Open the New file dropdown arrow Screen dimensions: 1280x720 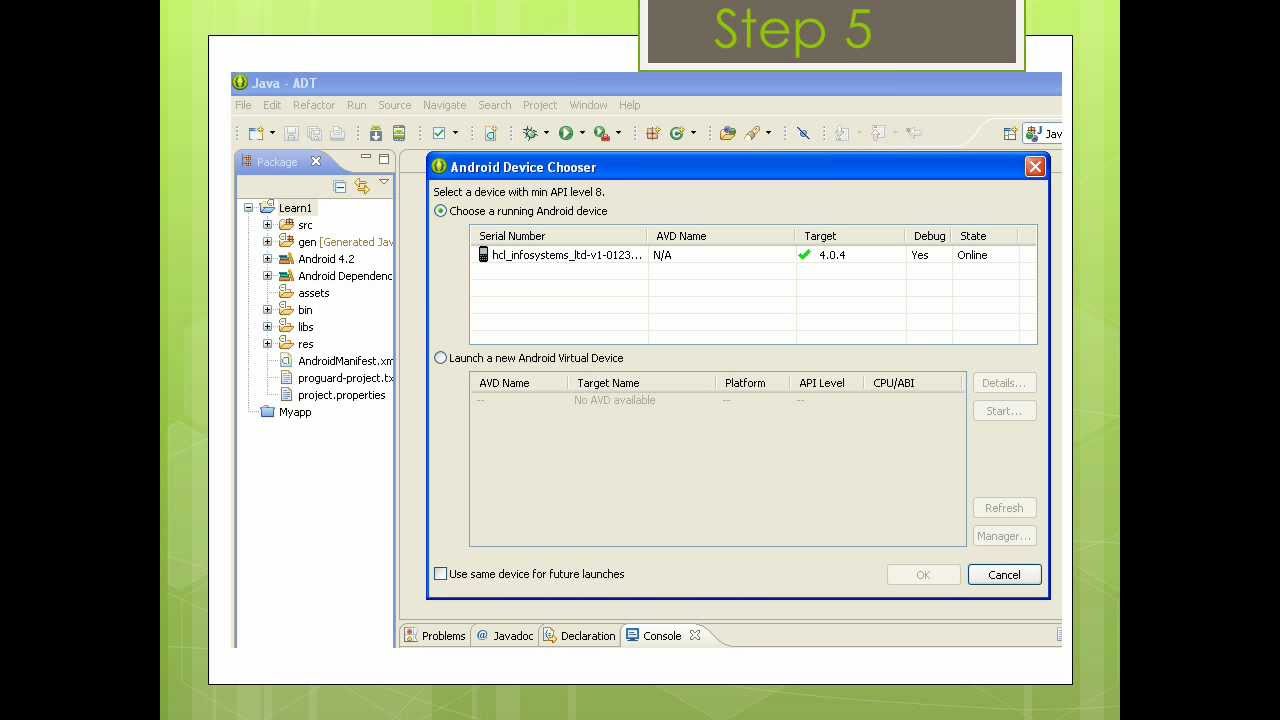[x=271, y=133]
